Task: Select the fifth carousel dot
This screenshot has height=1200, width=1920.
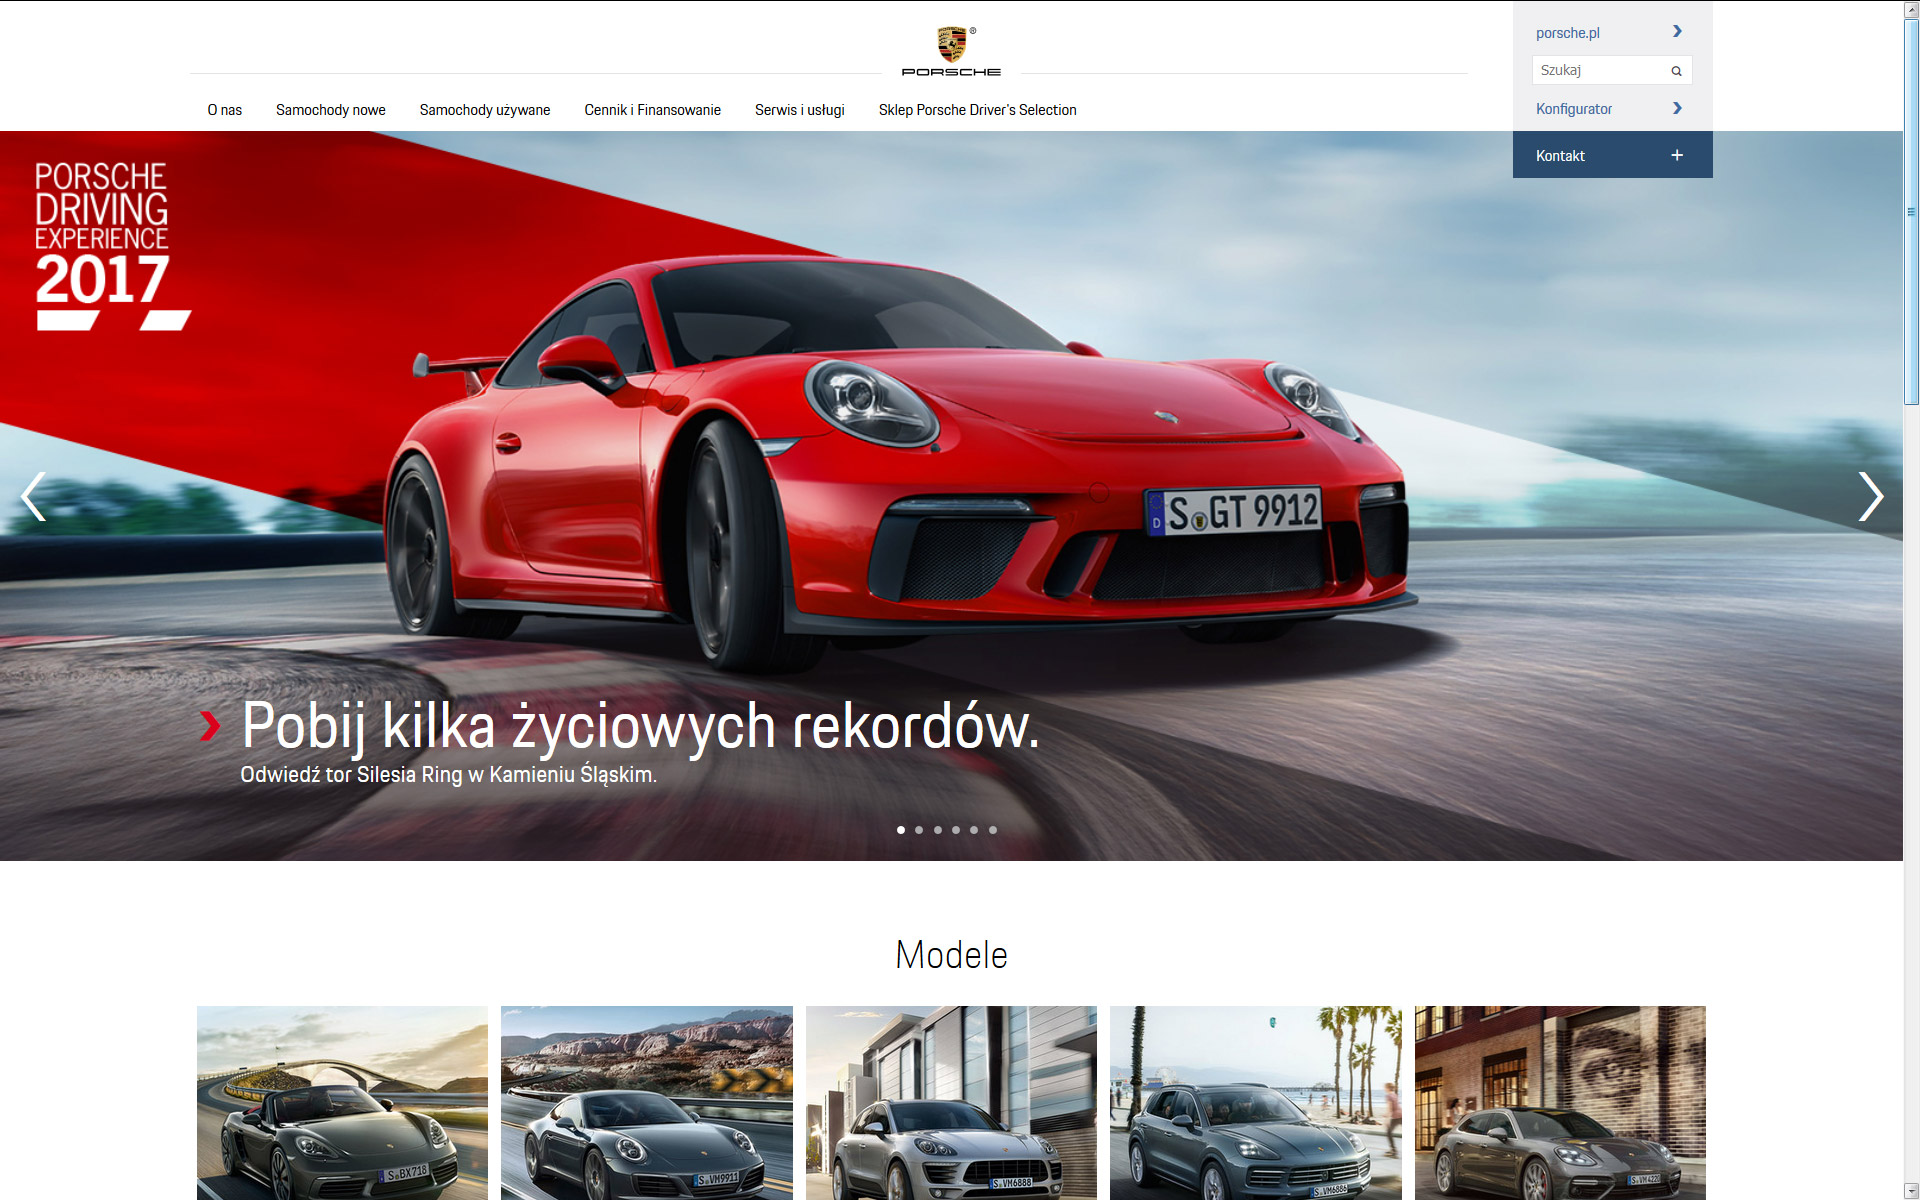Action: 974,830
